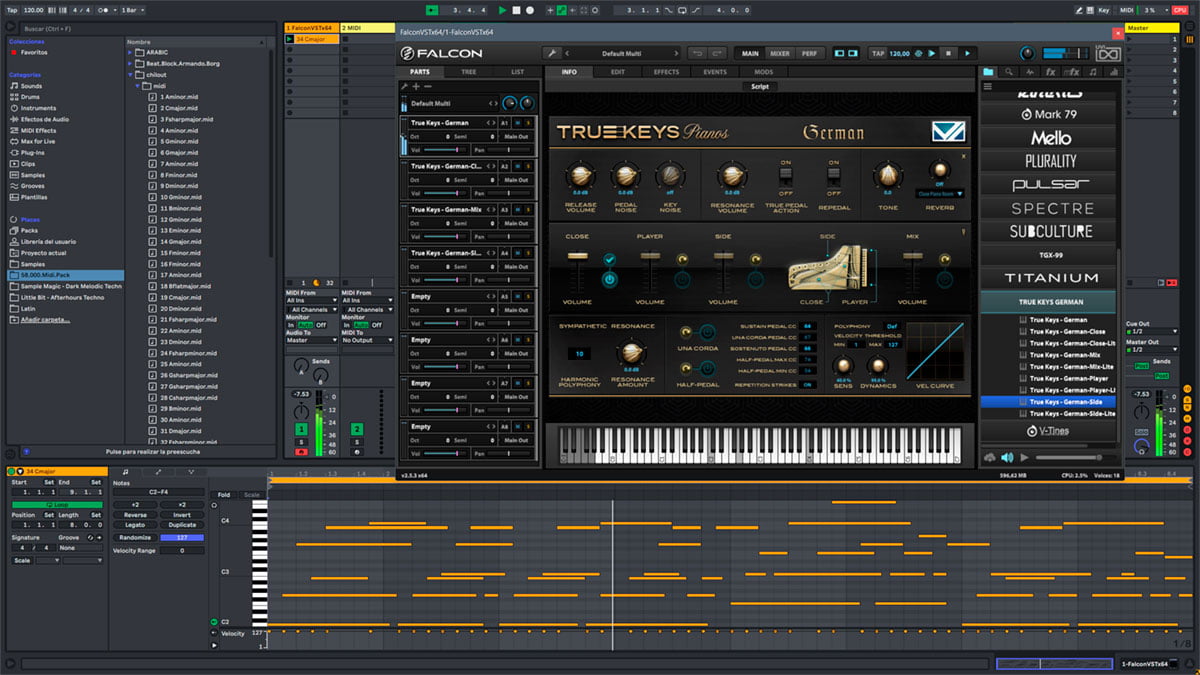Switch Falcon to the MIXER view
1200x675 pixels.
tap(780, 53)
